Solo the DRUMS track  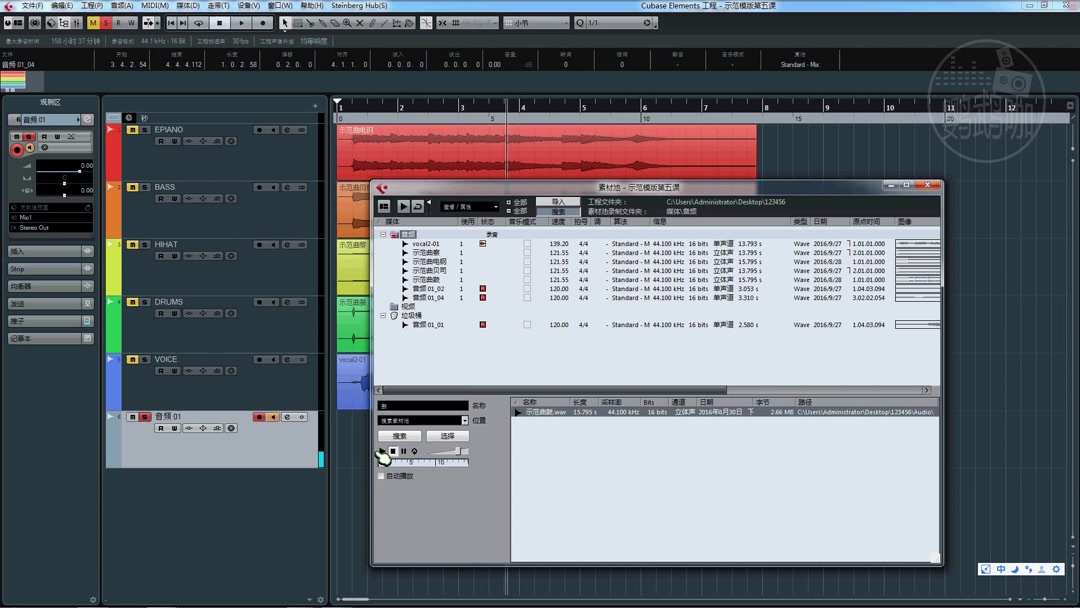tap(144, 302)
